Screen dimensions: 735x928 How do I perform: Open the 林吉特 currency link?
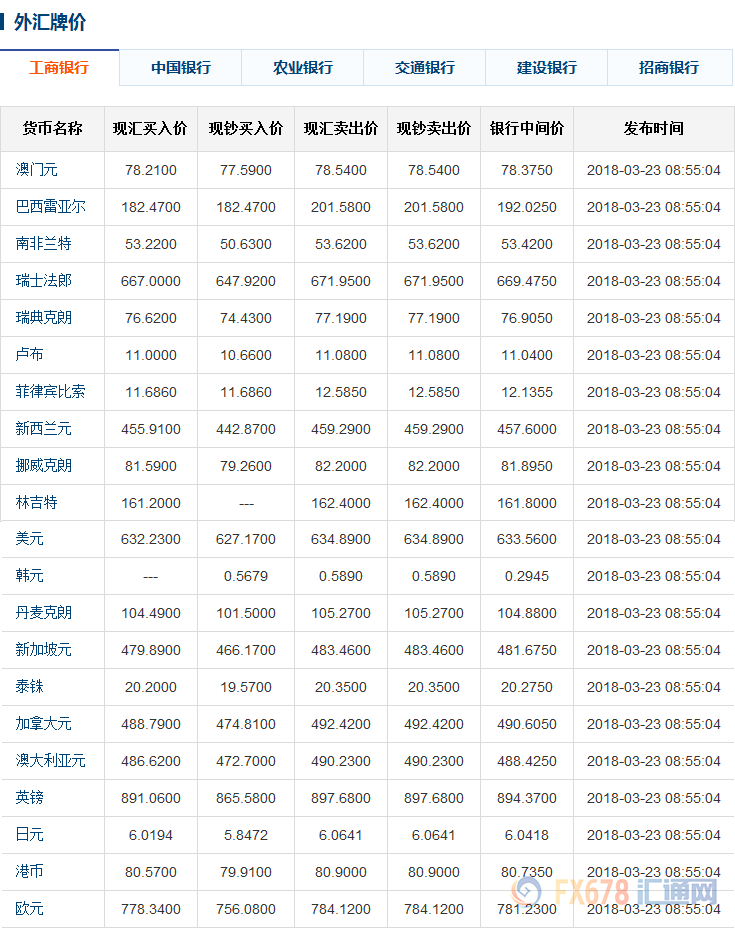click(x=37, y=503)
